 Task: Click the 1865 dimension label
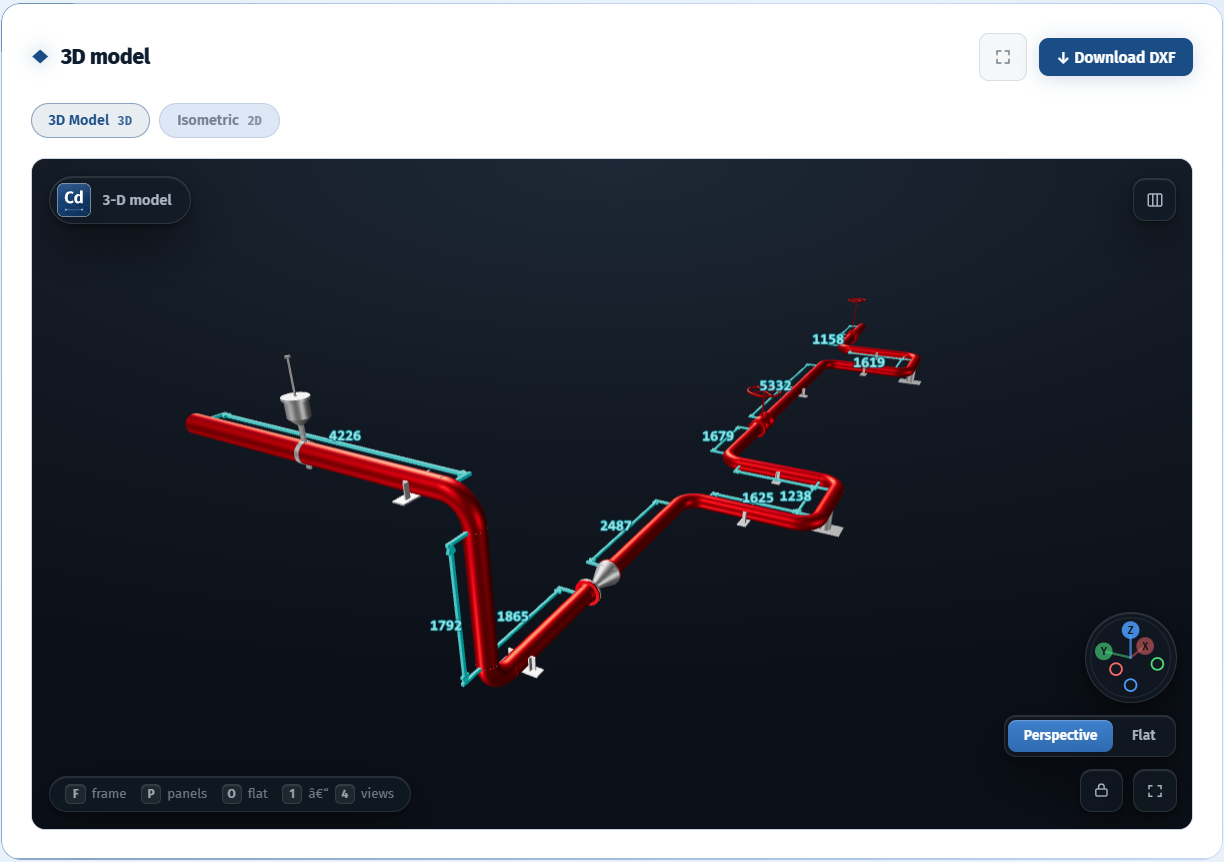point(513,617)
